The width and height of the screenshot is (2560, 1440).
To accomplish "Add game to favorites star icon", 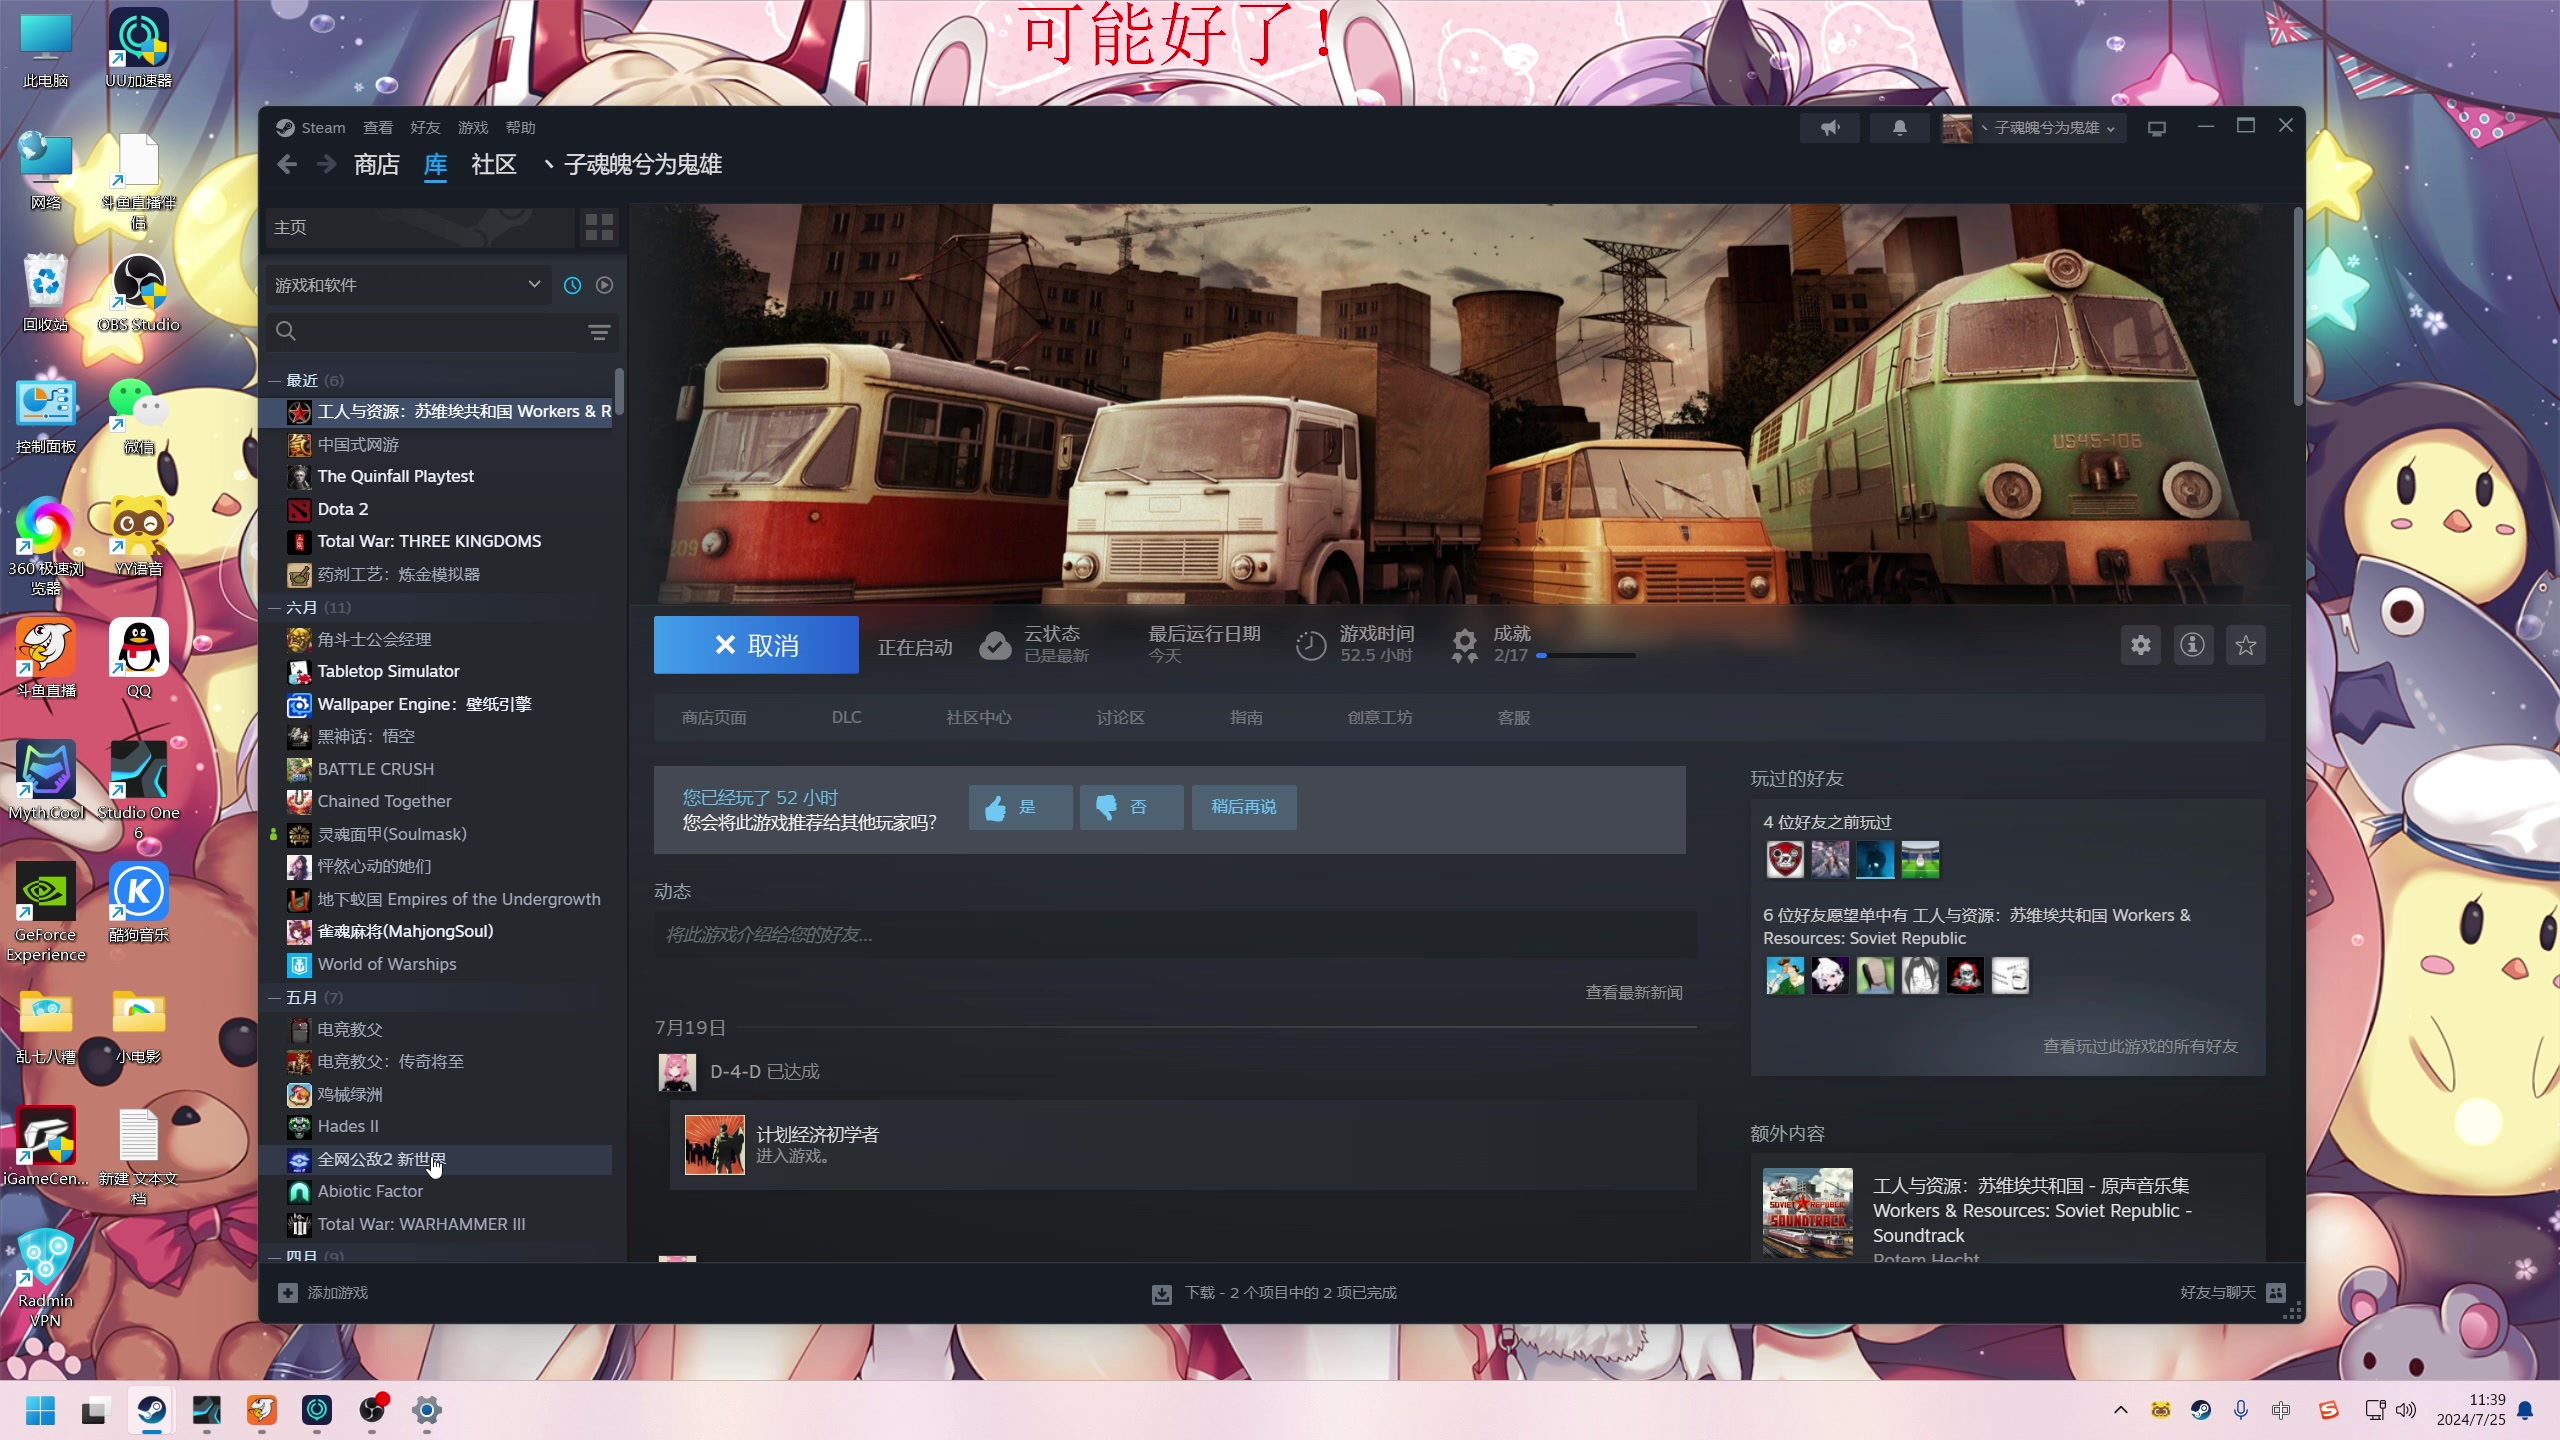I will pyautogui.click(x=2245, y=645).
